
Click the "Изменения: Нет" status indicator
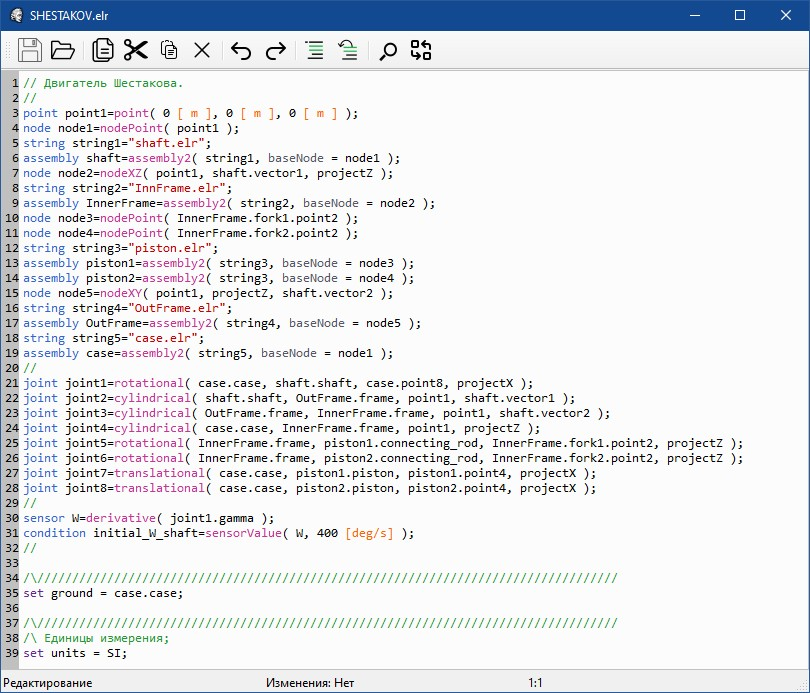coord(310,682)
